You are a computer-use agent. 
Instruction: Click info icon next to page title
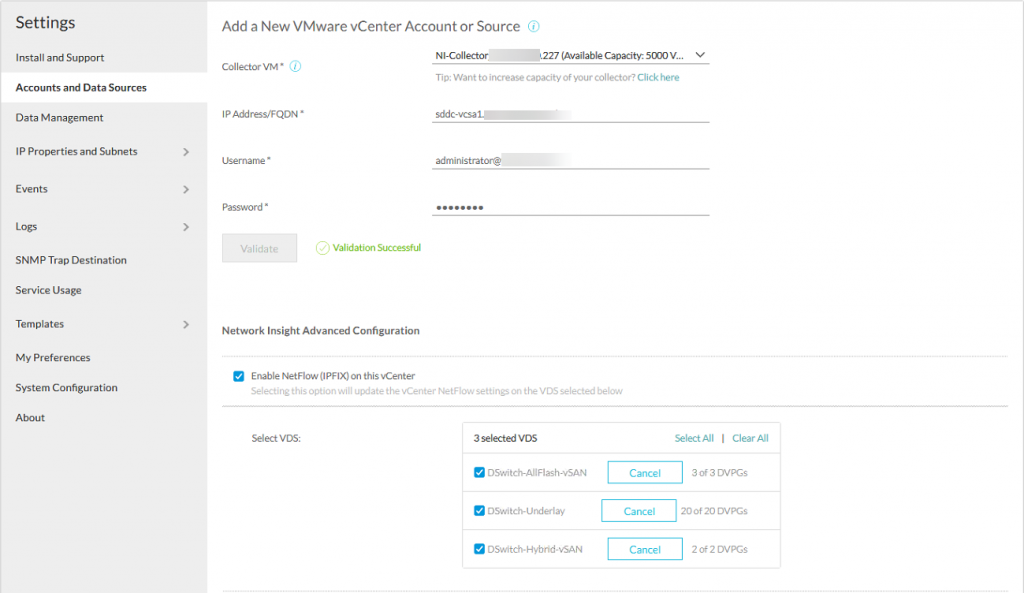pos(534,27)
